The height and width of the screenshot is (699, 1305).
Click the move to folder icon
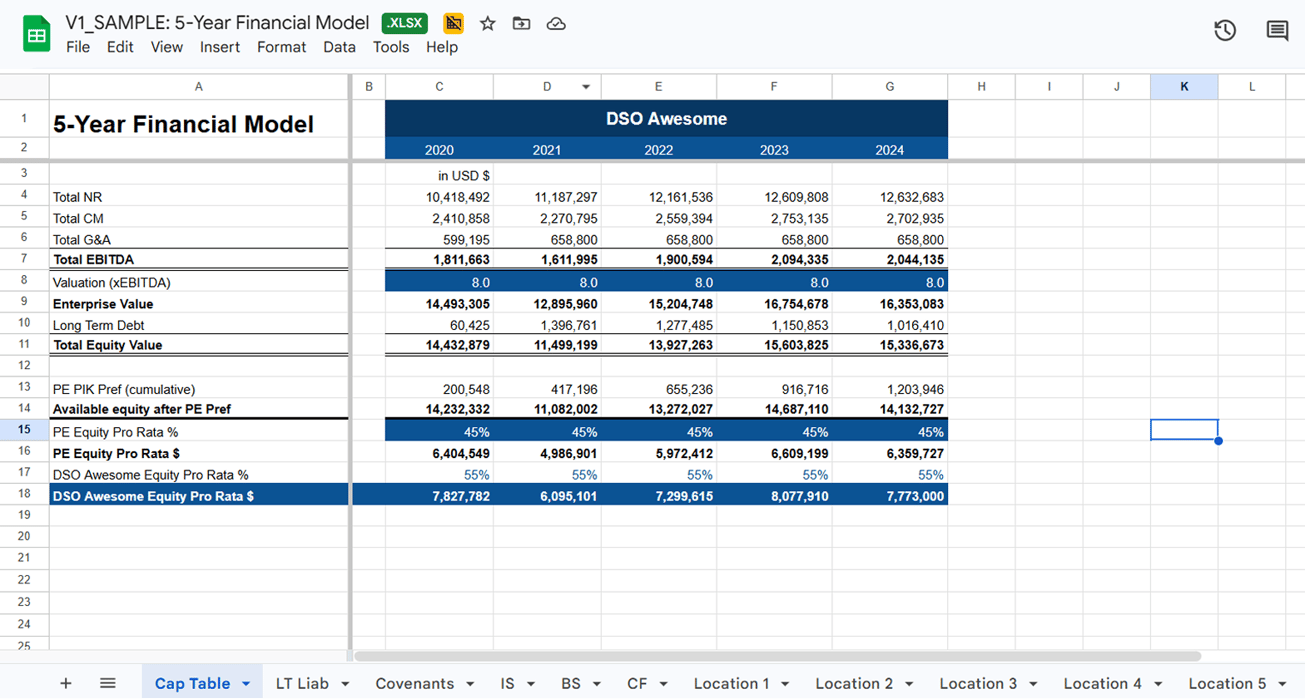pos(522,23)
